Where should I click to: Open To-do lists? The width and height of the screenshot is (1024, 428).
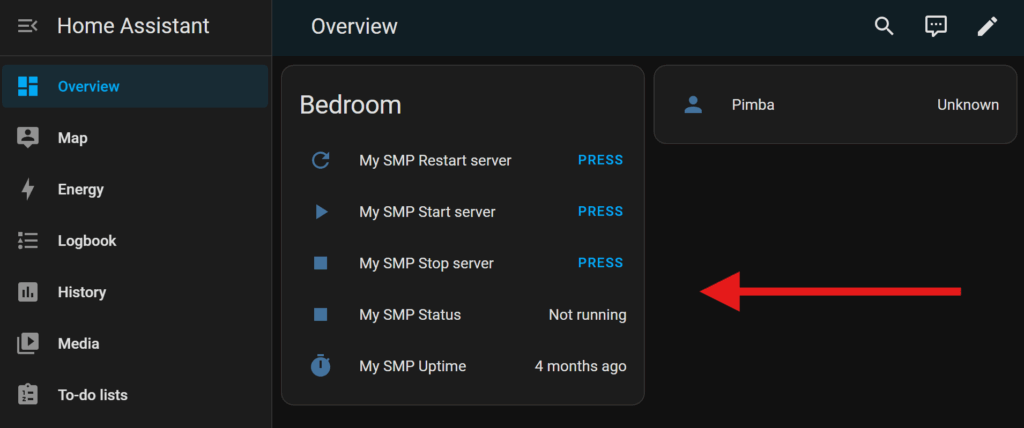[92, 395]
